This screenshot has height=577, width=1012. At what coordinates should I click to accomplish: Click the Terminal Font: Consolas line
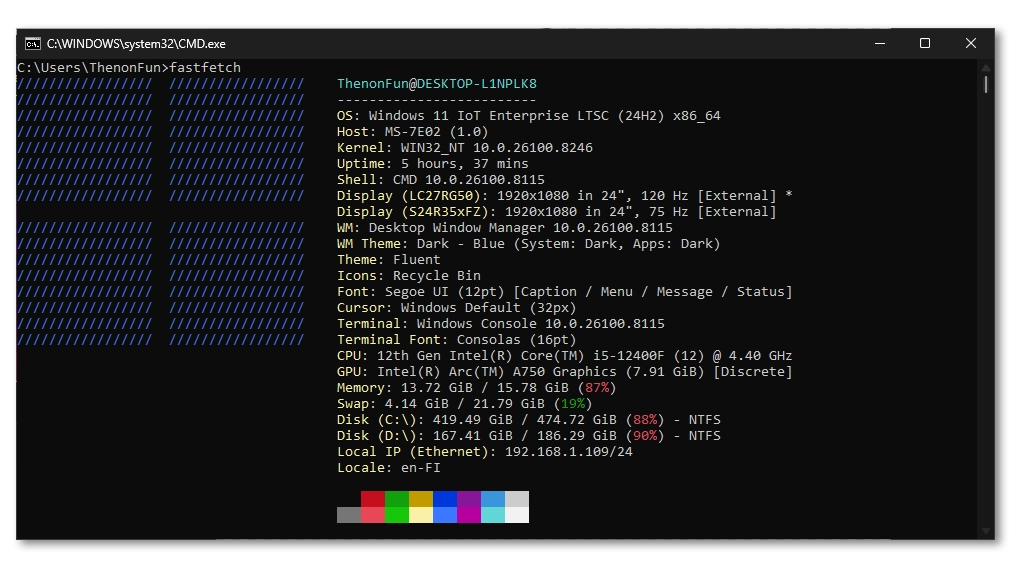coord(456,339)
